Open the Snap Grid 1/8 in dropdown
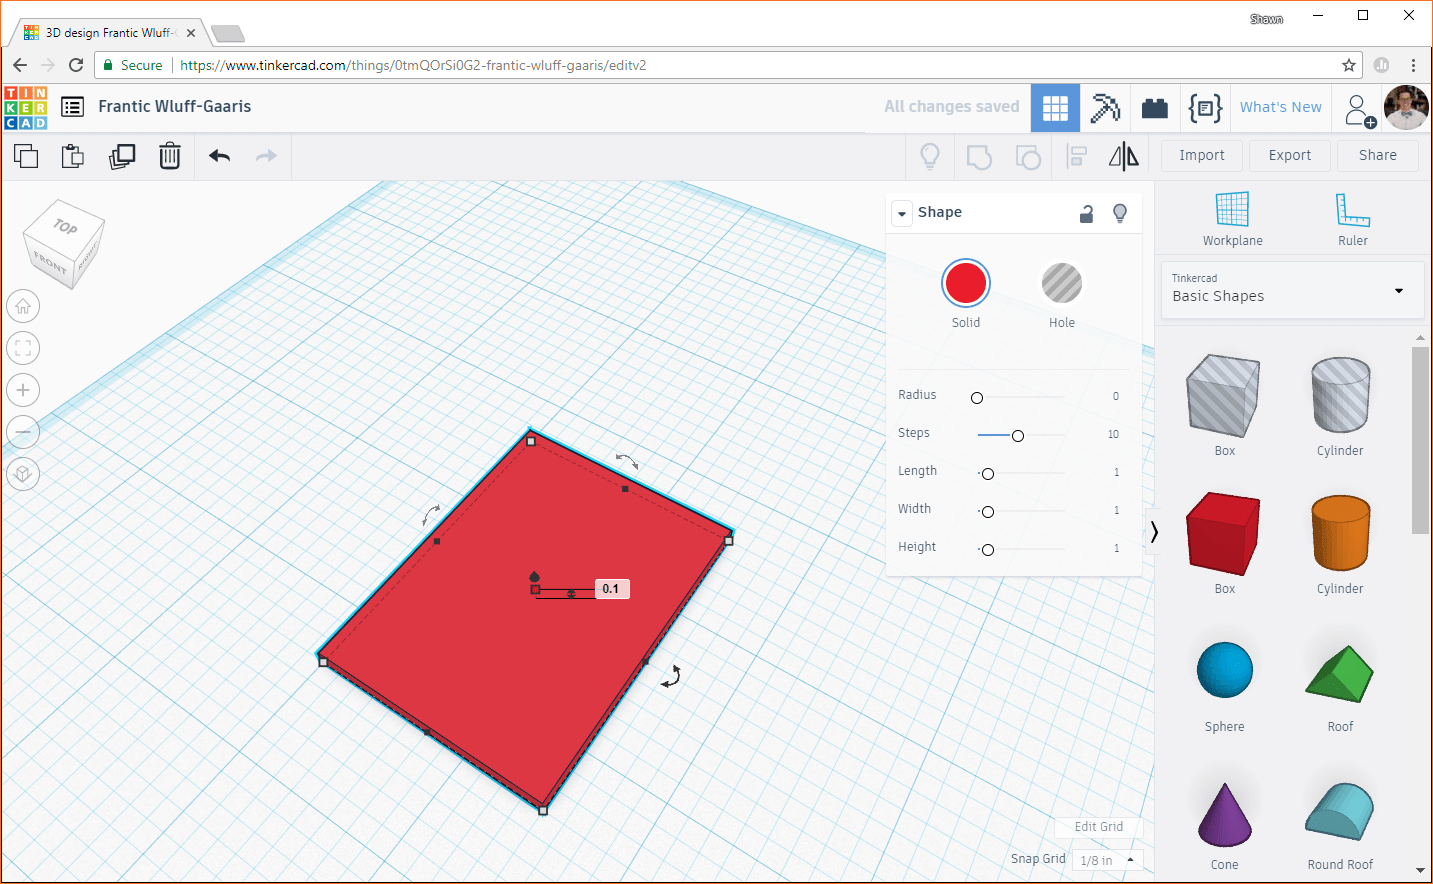This screenshot has height=884, width=1433. pyautogui.click(x=1107, y=860)
